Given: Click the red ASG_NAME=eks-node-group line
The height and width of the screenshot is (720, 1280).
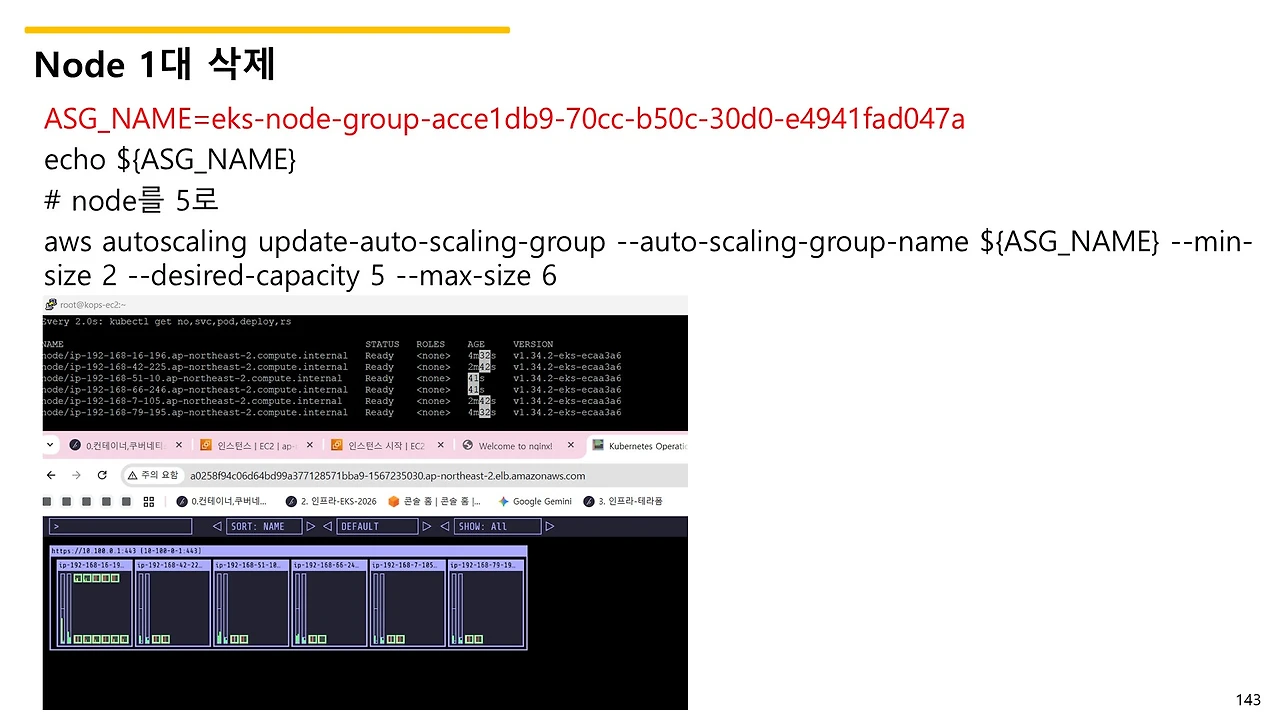Looking at the screenshot, I should tap(504, 119).
